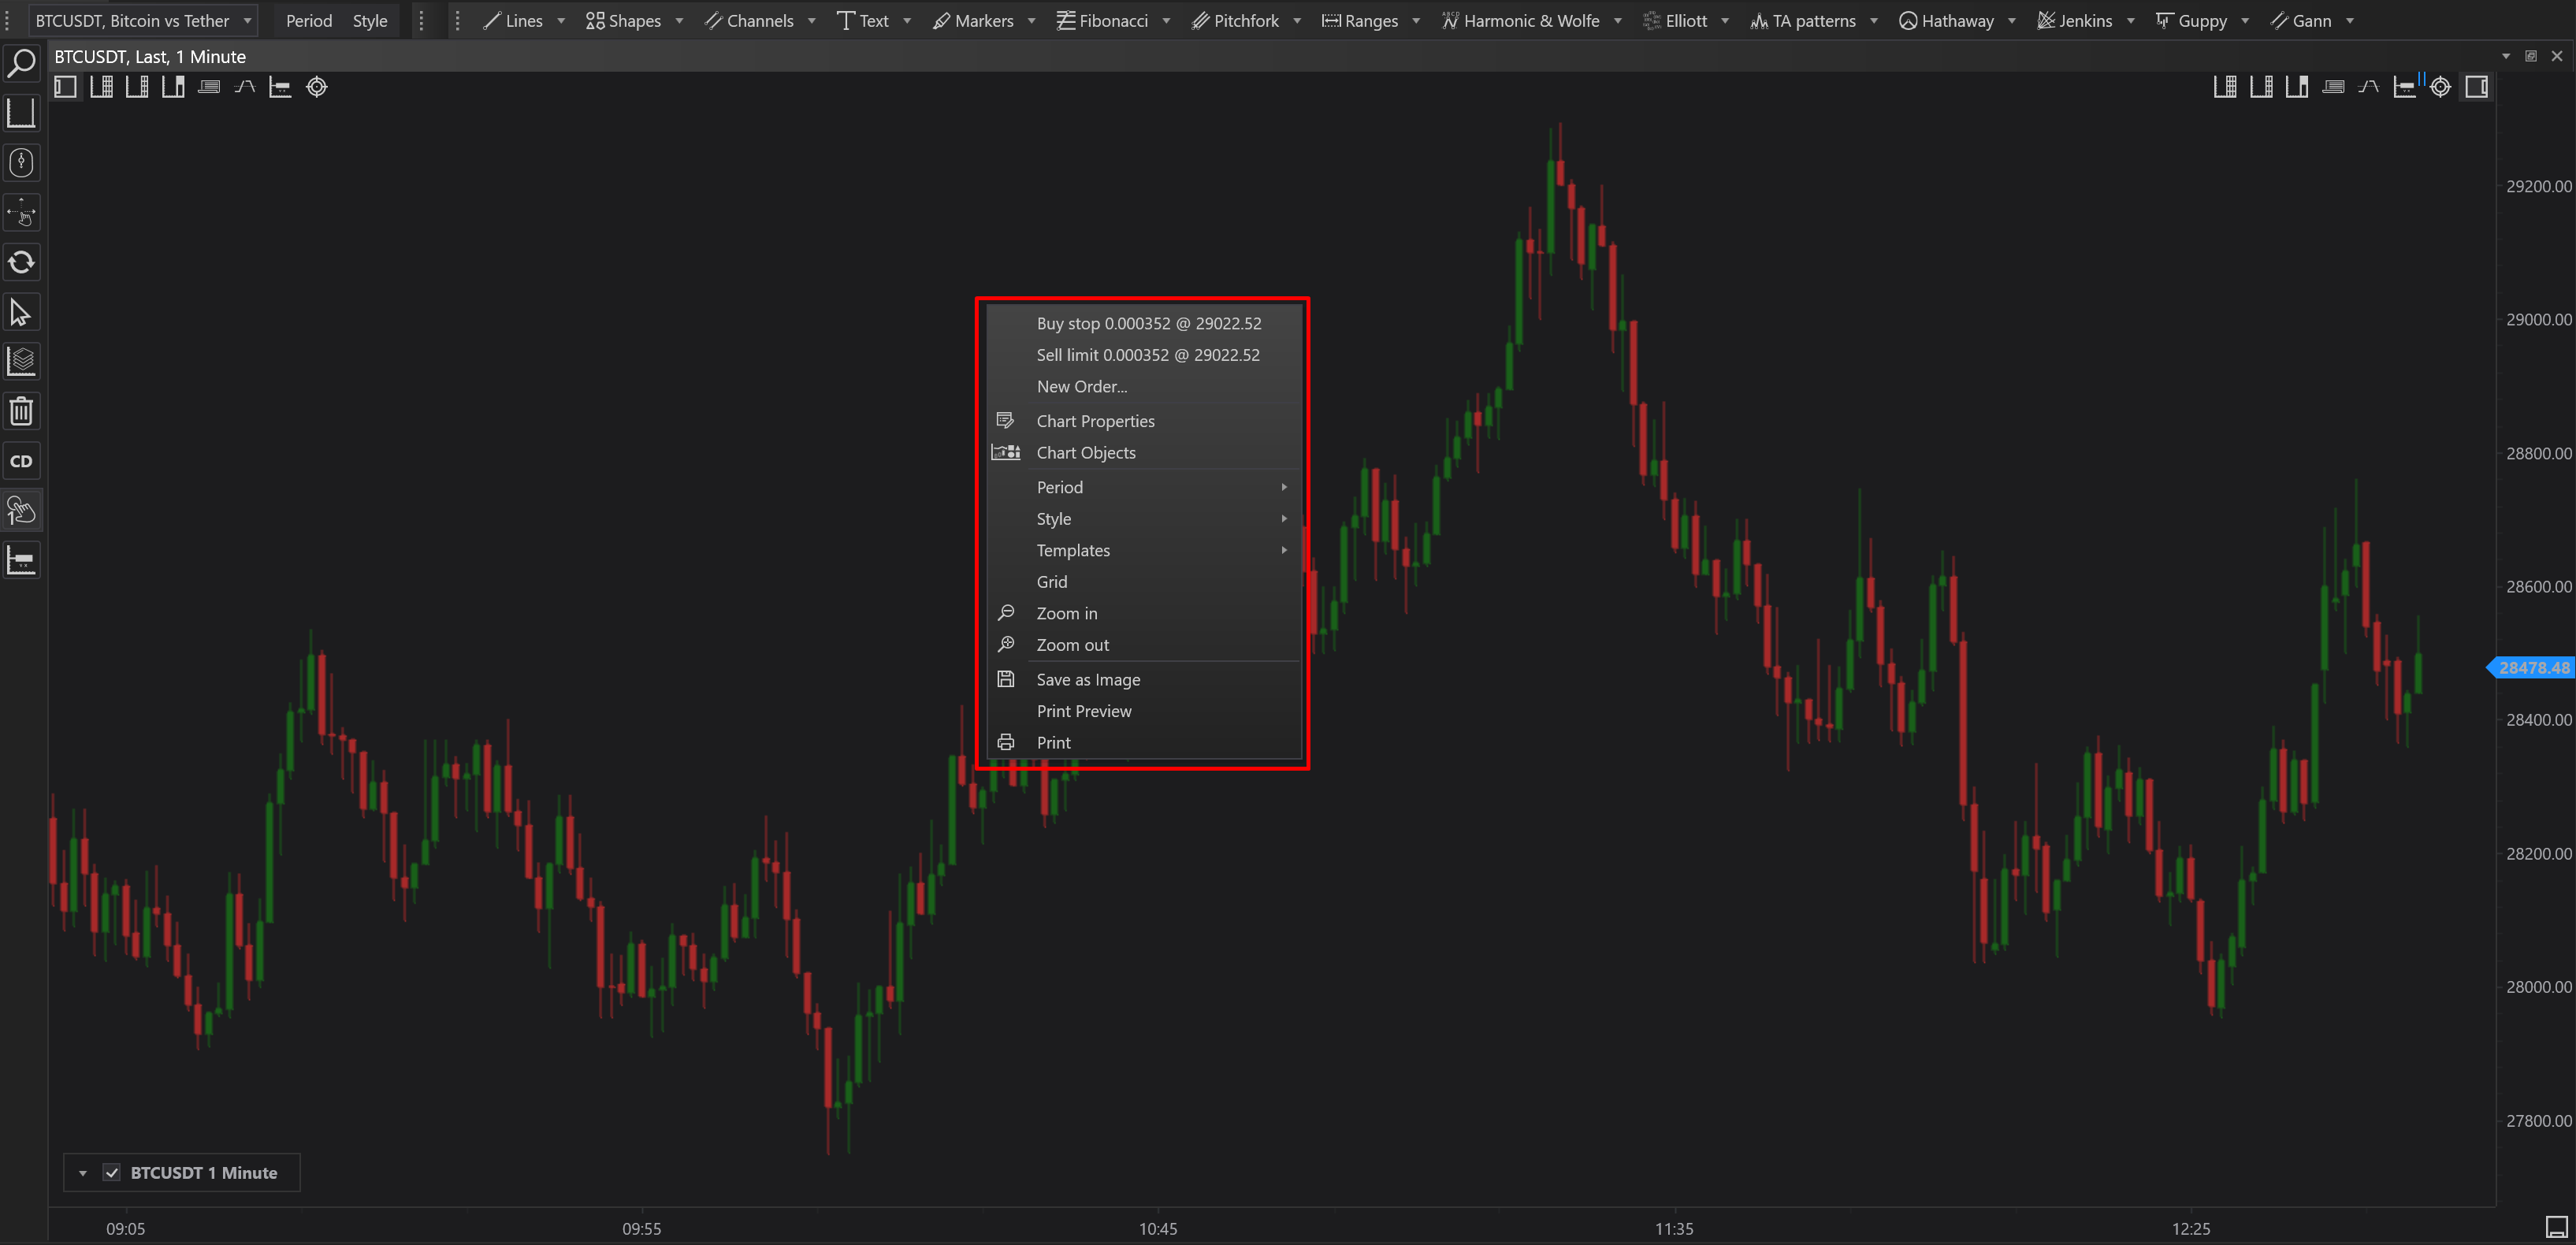
Task: Click the refresh arrows icon in sidebar
Action: [21, 263]
